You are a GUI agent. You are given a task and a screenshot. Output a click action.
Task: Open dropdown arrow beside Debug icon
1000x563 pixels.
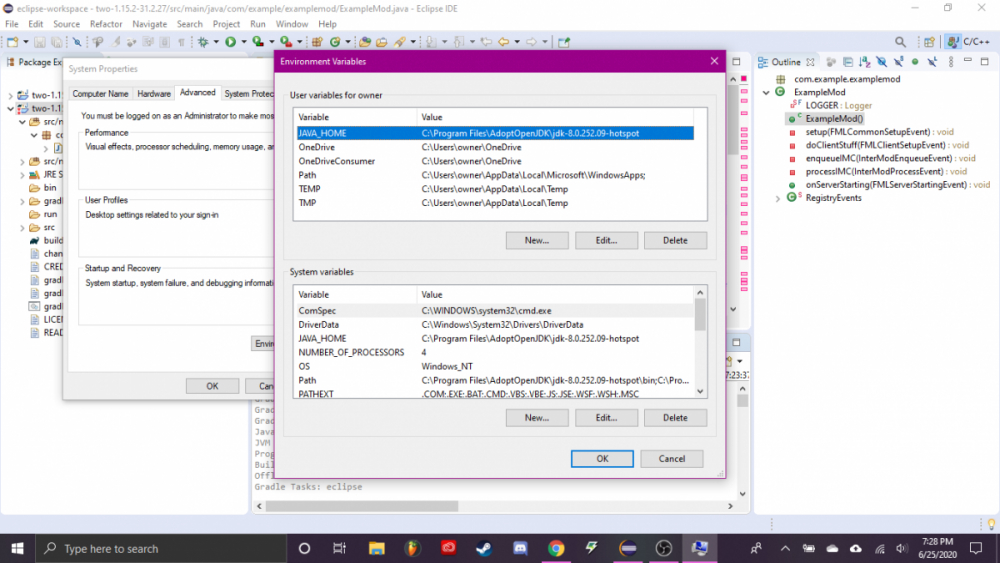click(x=216, y=42)
